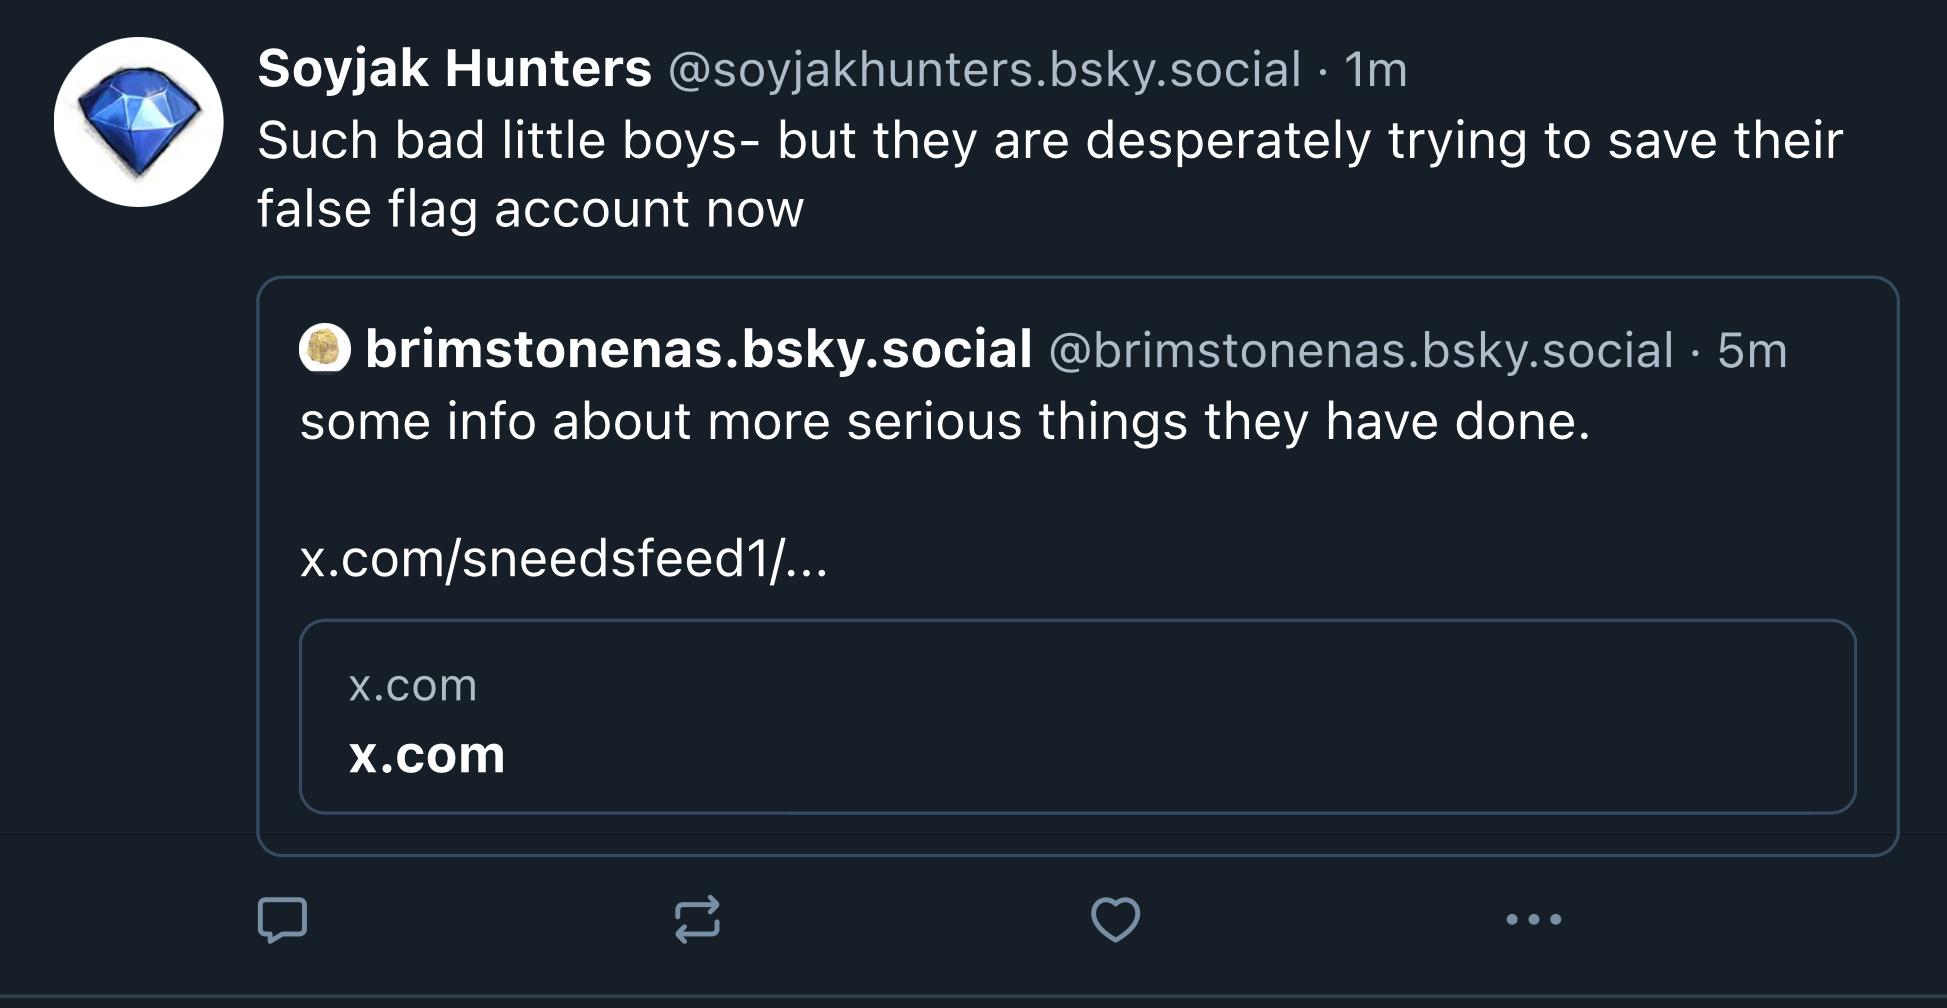Open the blue diamond profile avatar
Image resolution: width=1947 pixels, height=1008 pixels.
tap(138, 122)
